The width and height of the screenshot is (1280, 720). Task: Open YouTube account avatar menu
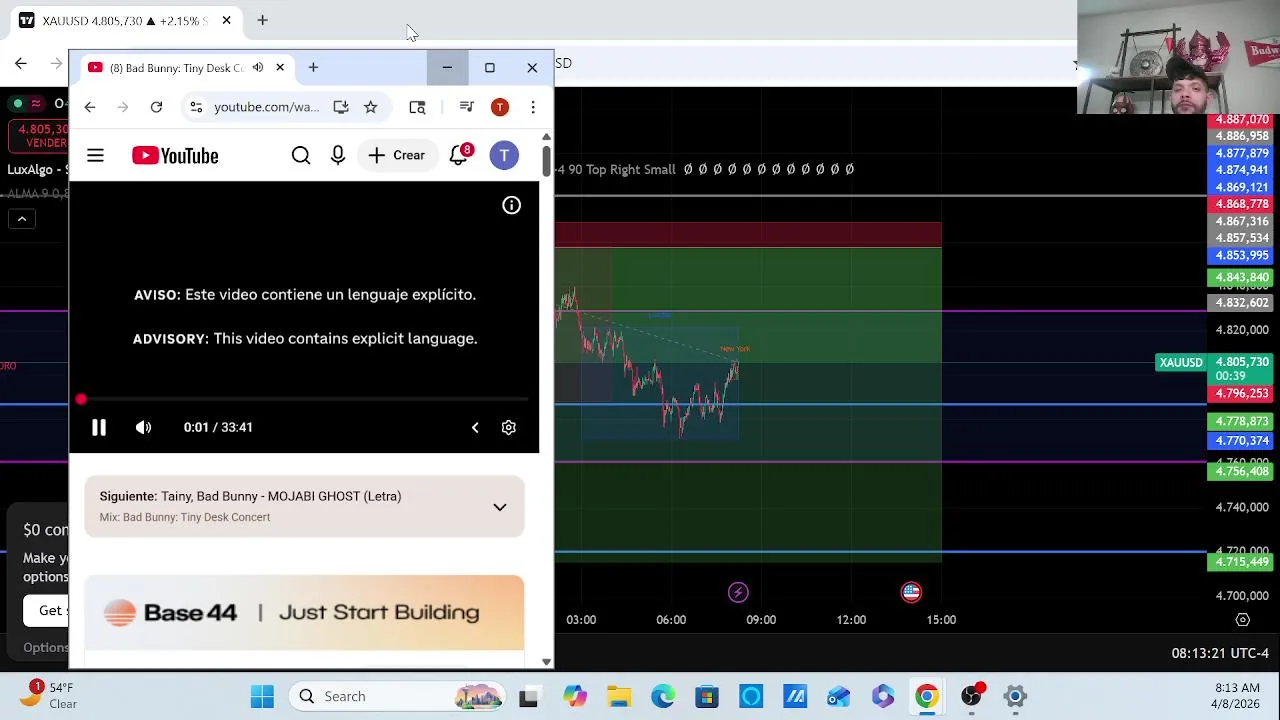(x=504, y=155)
